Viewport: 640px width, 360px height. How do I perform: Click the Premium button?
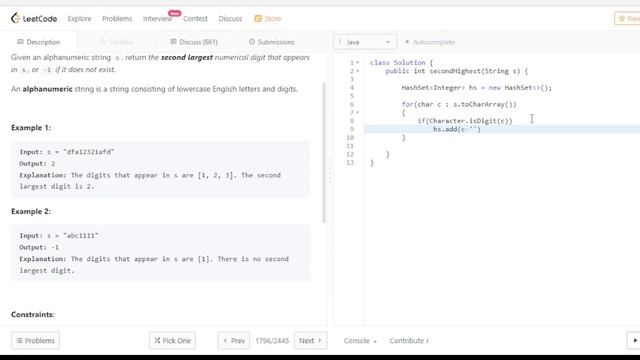point(627,18)
